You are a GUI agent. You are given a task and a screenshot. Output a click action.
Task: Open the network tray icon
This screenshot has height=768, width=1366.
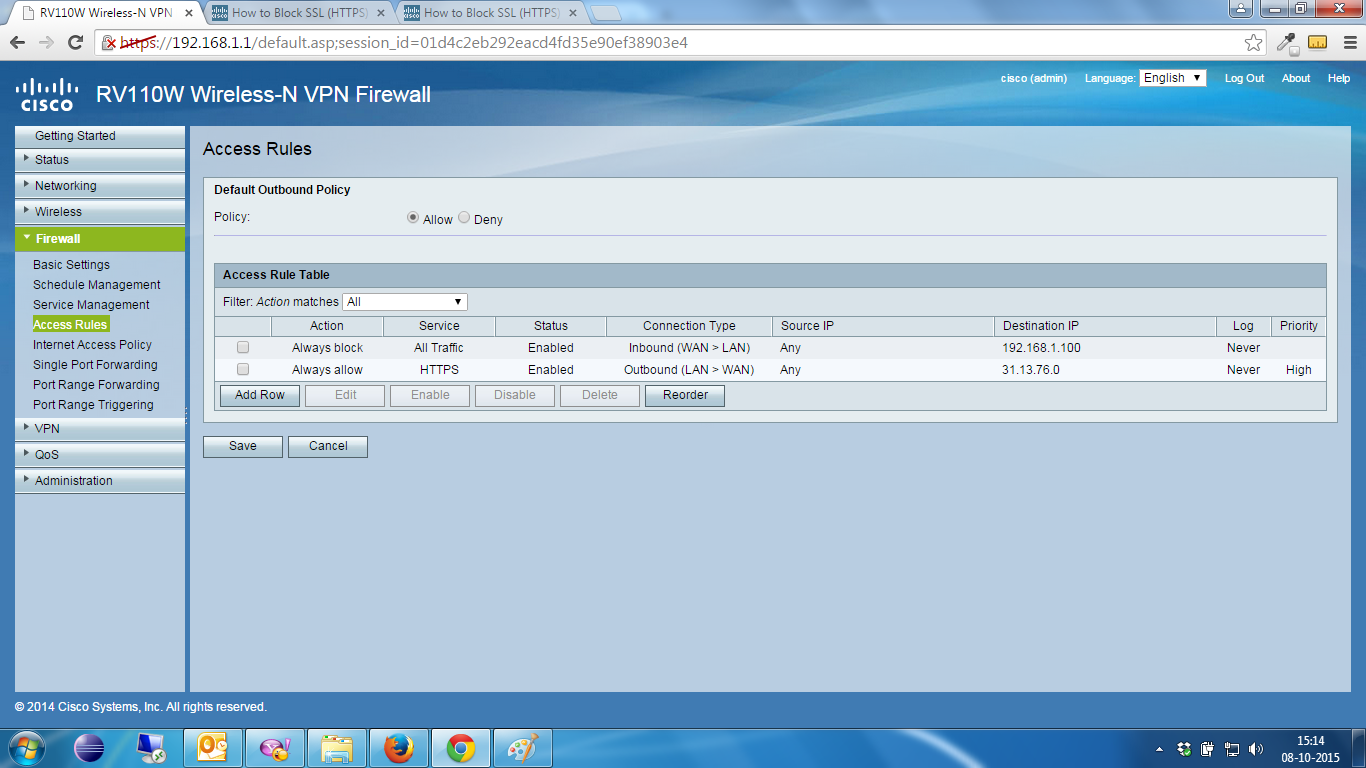click(x=1232, y=749)
